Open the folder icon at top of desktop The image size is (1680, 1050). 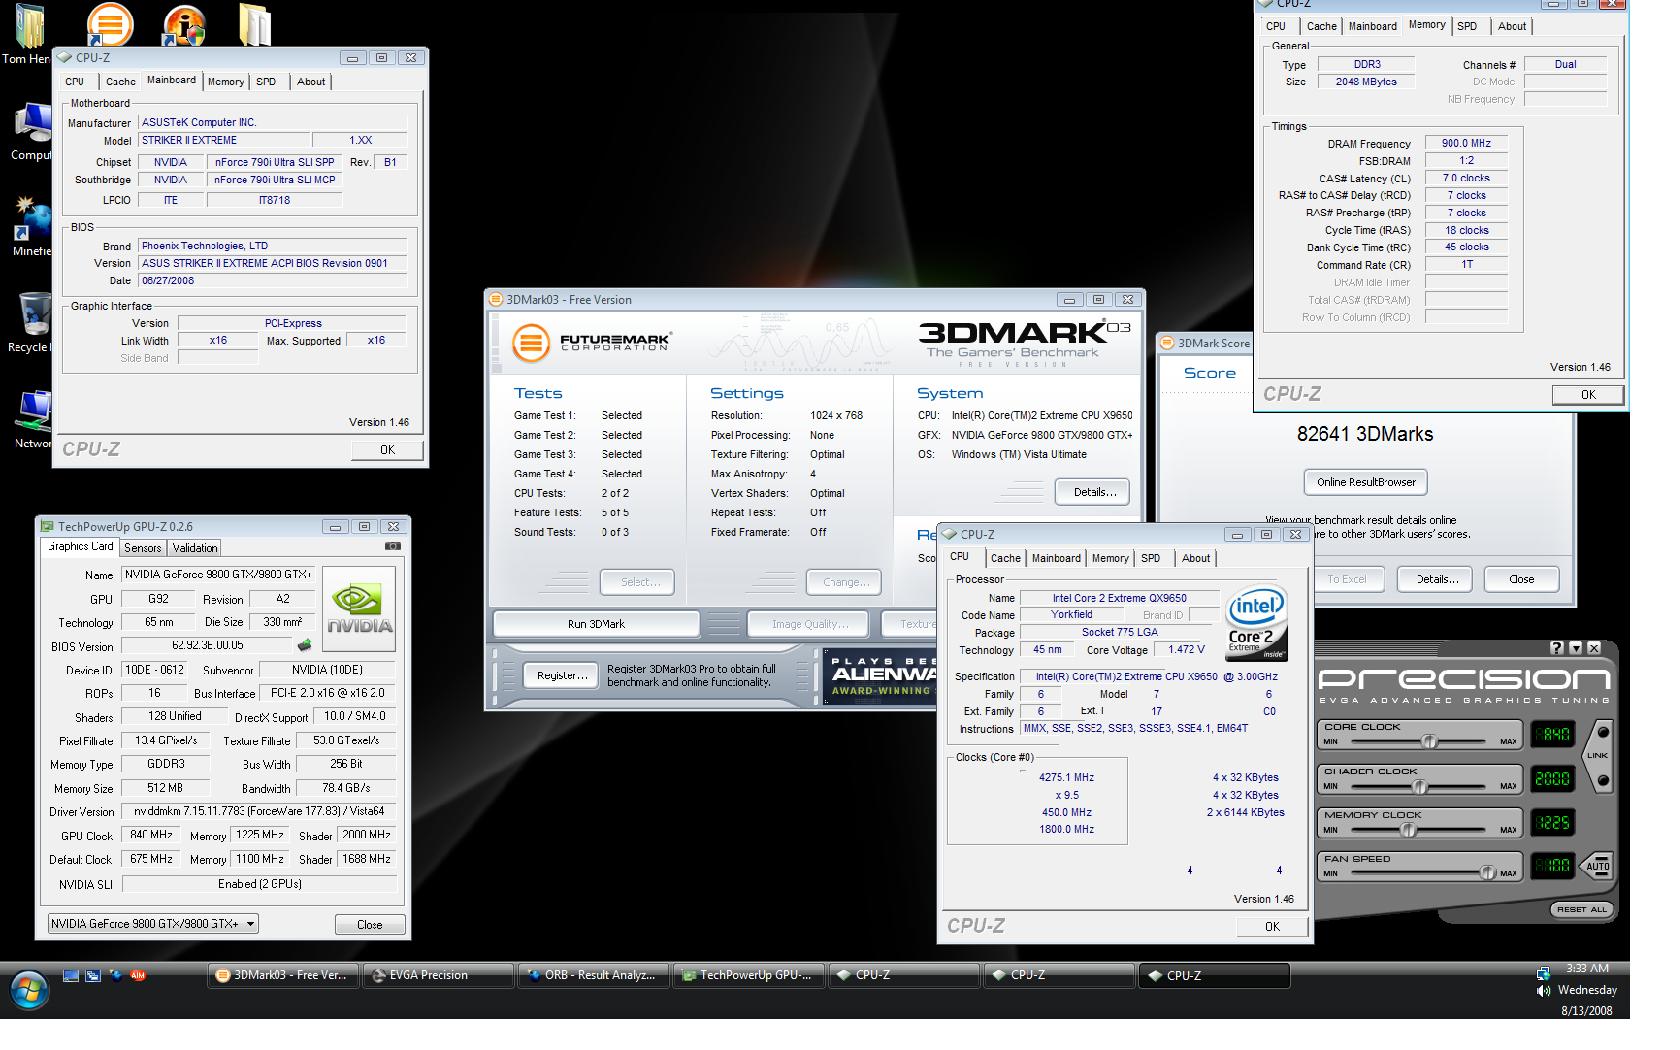coord(254,24)
